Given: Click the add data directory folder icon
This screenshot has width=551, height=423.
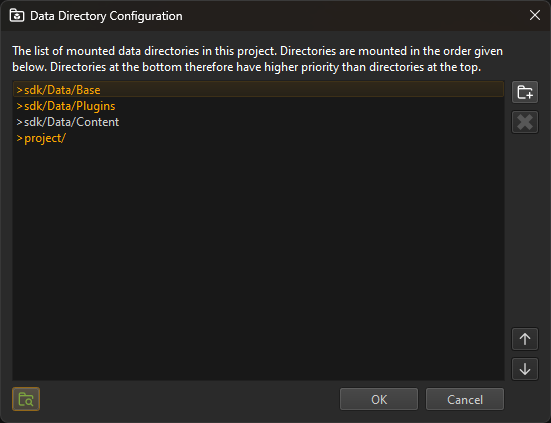Looking at the screenshot, I should (525, 92).
